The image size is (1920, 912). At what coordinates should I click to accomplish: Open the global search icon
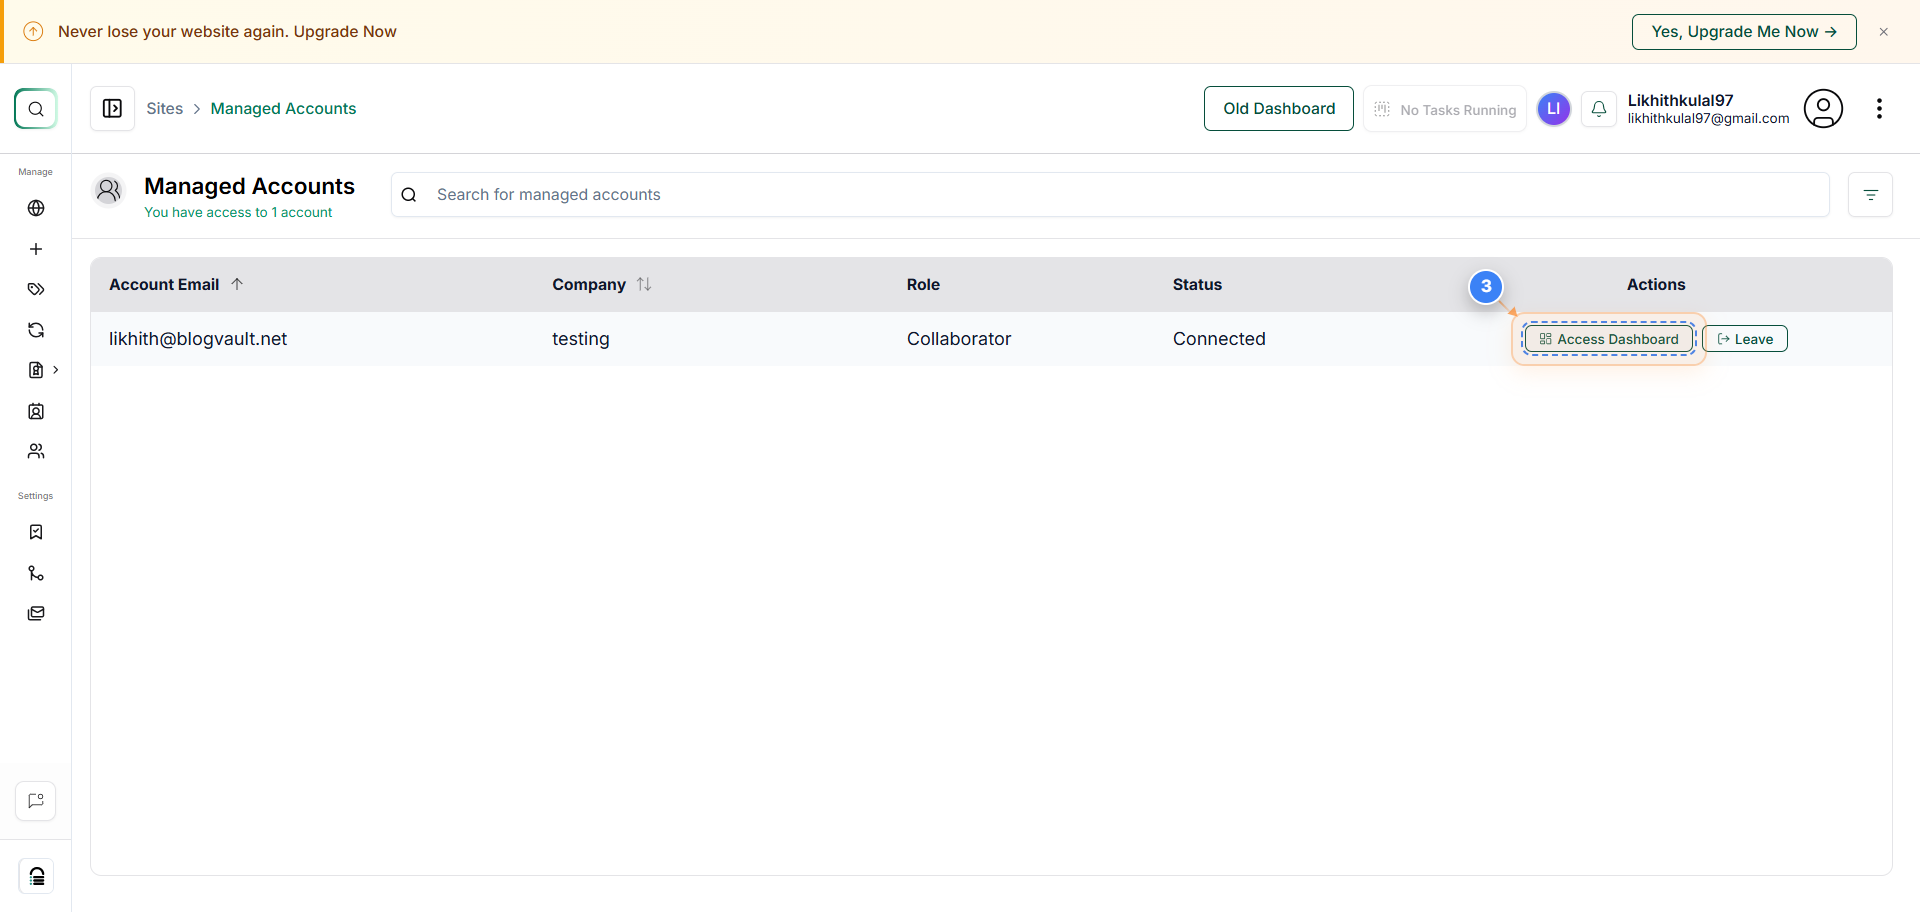36,108
